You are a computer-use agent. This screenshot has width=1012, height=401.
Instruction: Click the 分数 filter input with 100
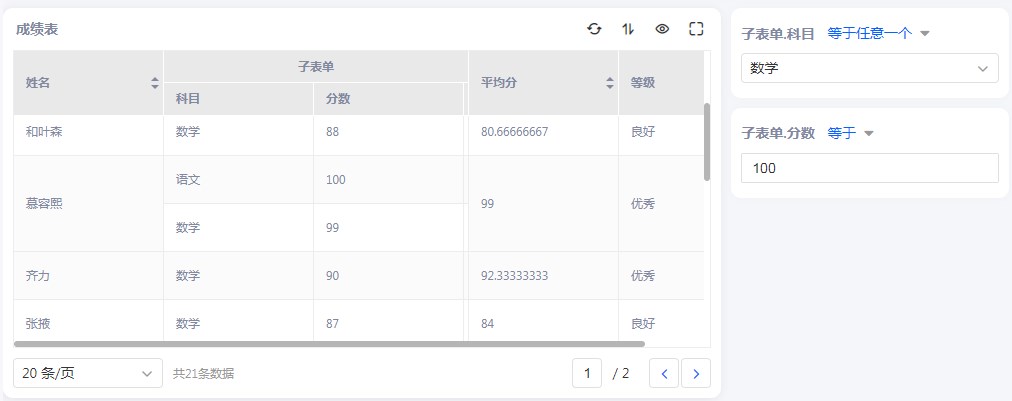coord(869,168)
